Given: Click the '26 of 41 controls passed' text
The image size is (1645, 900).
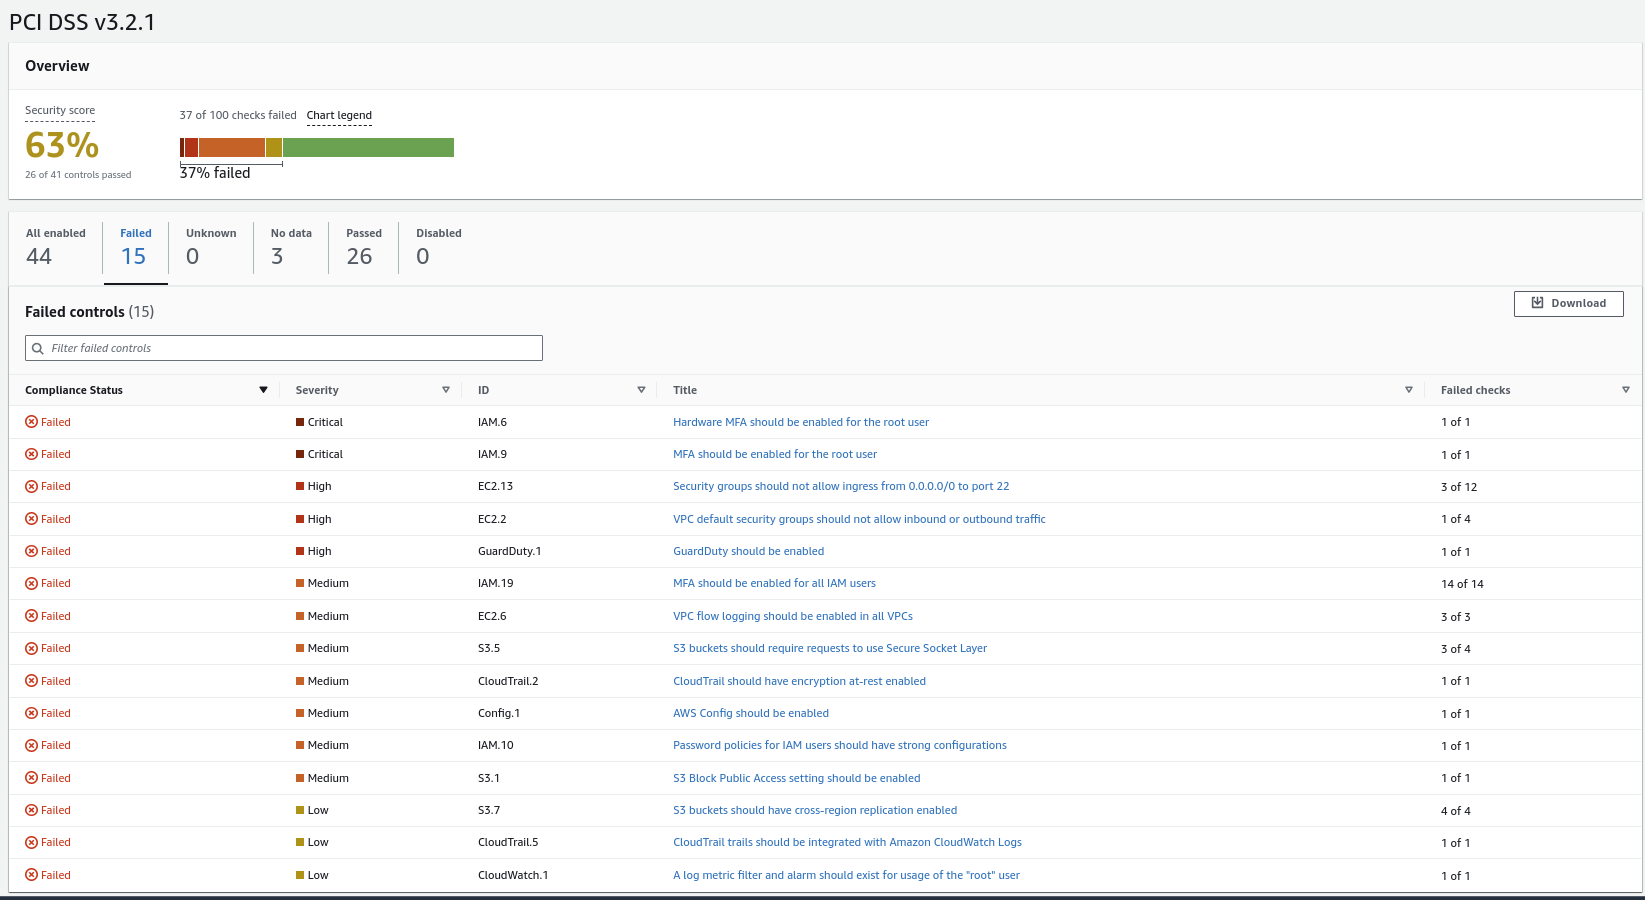Looking at the screenshot, I should (x=78, y=175).
